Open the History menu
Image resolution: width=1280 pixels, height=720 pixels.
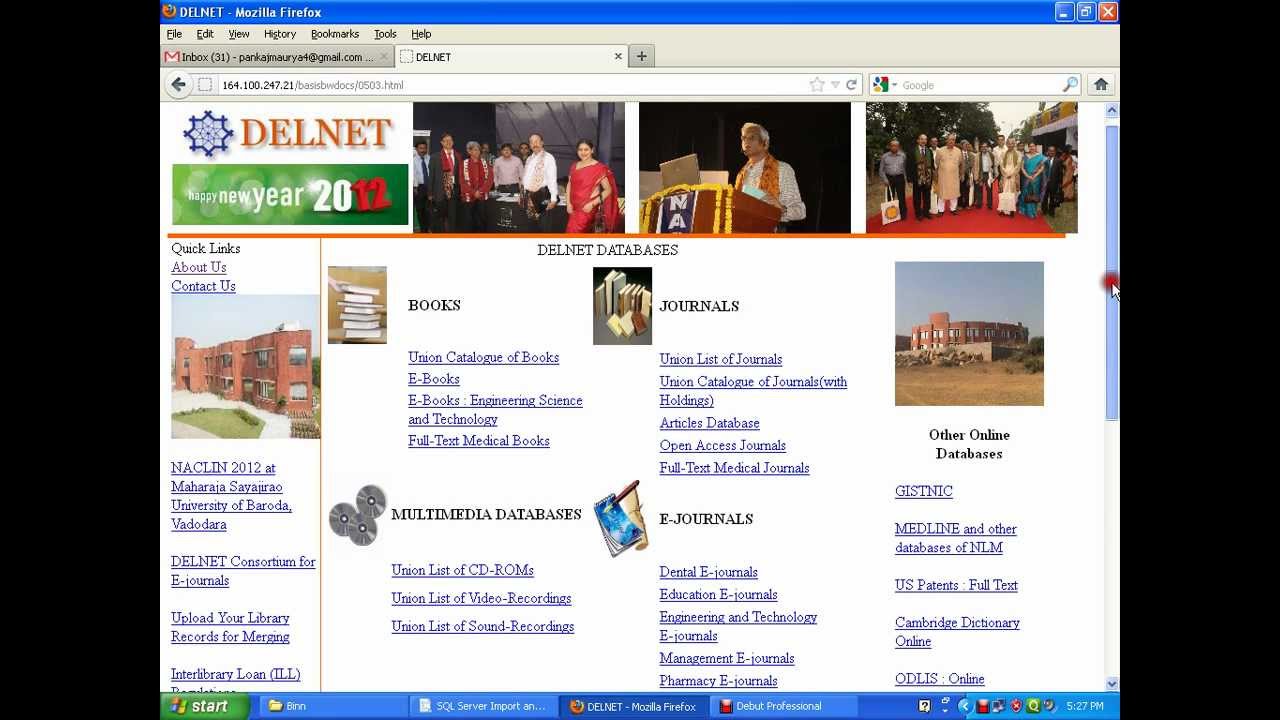point(280,34)
